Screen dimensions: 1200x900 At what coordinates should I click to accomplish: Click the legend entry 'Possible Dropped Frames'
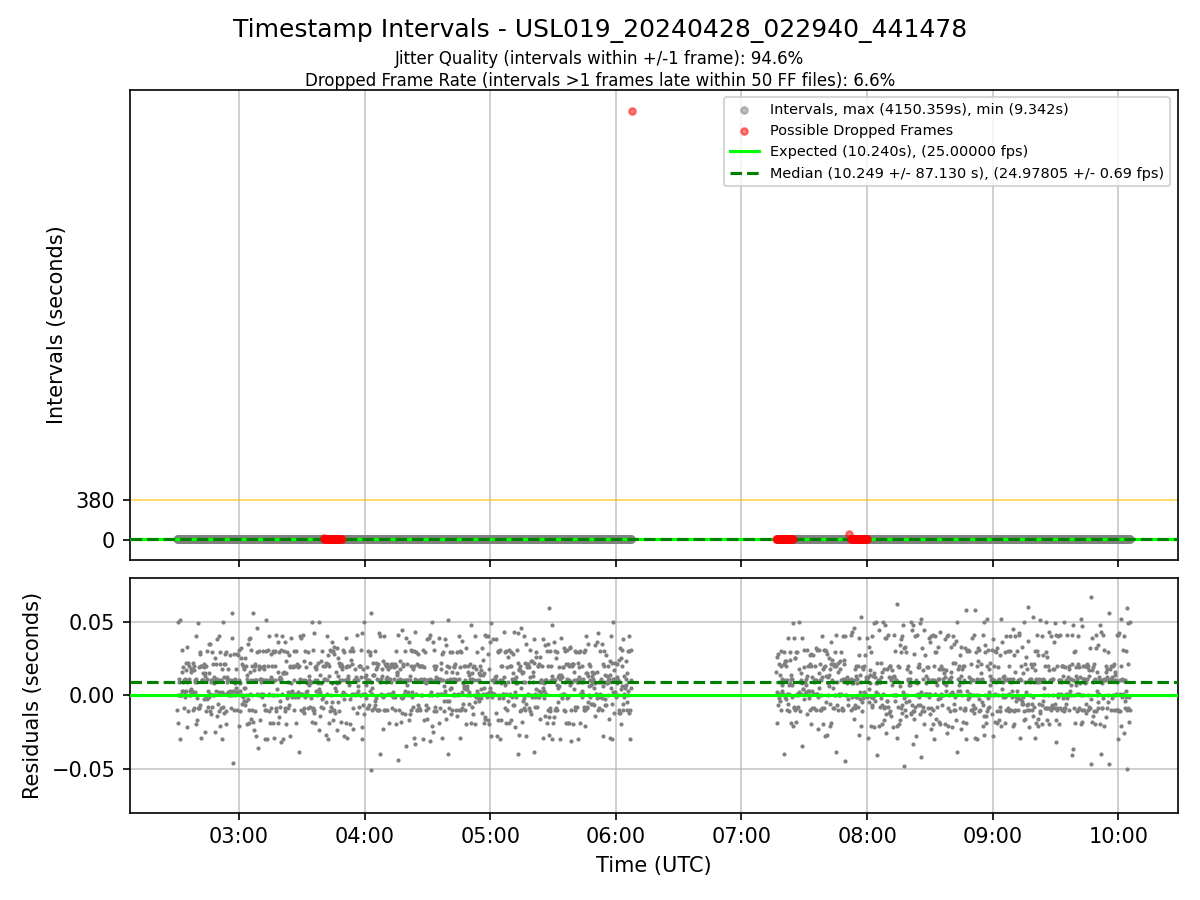click(861, 130)
